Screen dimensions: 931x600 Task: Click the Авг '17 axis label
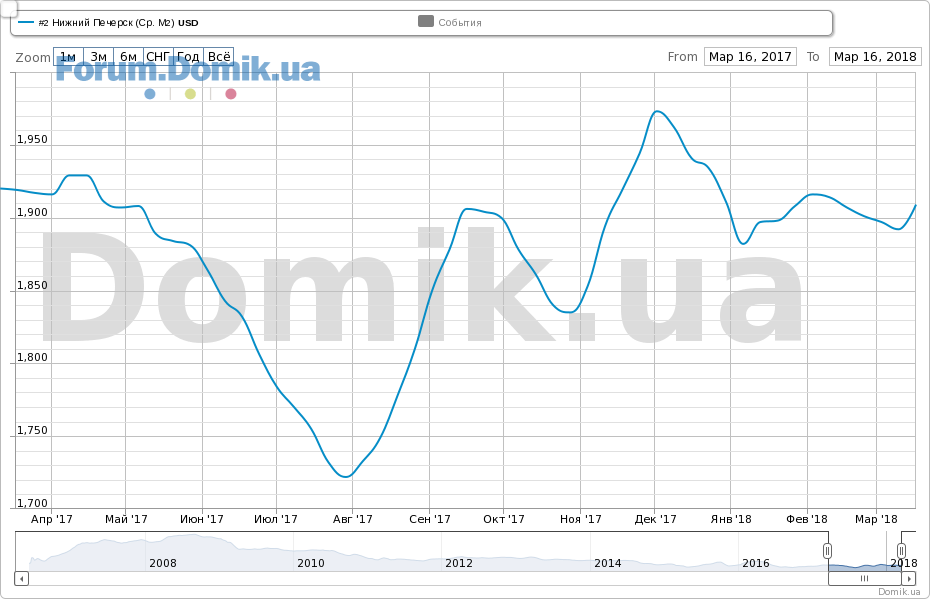point(353,519)
